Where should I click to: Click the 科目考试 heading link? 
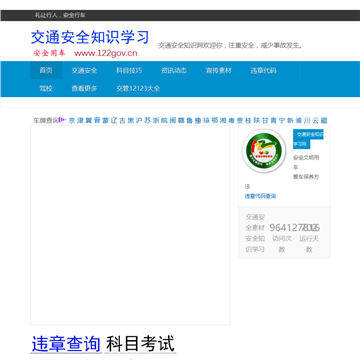tap(140, 344)
